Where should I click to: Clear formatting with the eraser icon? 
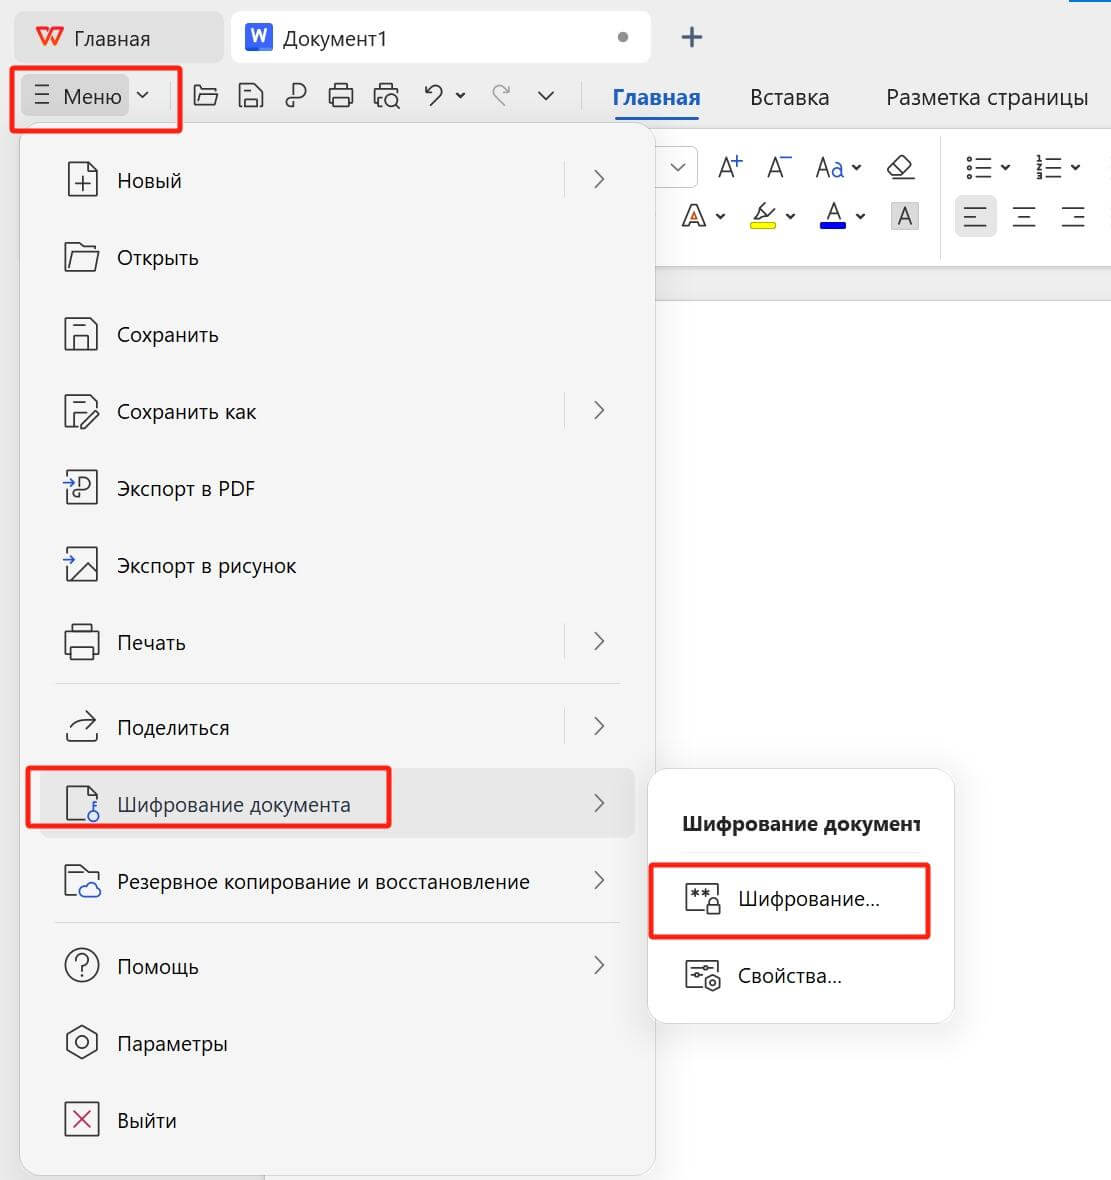tap(901, 166)
